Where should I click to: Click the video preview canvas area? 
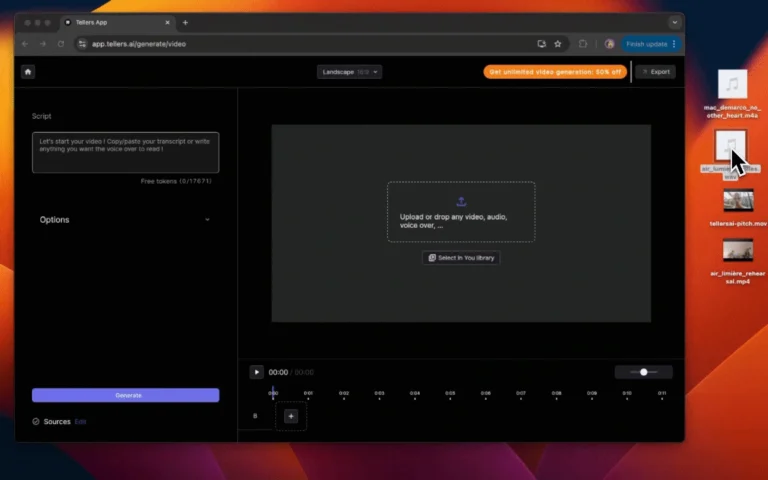(x=461, y=223)
